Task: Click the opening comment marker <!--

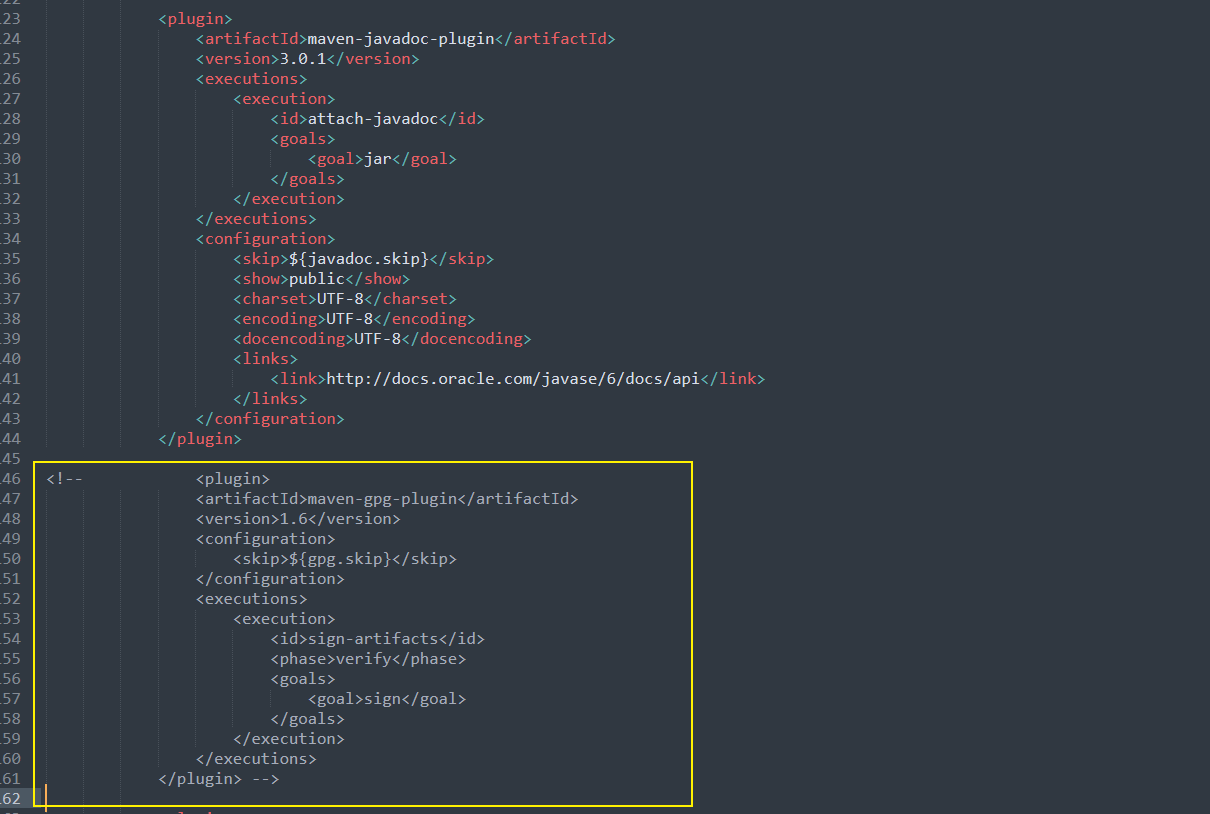Action: pyautogui.click(x=64, y=479)
